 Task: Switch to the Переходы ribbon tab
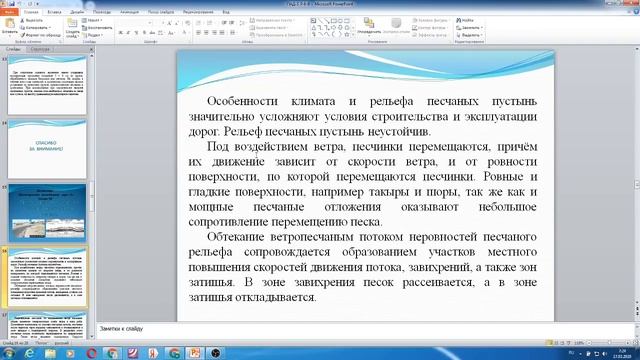(102, 12)
